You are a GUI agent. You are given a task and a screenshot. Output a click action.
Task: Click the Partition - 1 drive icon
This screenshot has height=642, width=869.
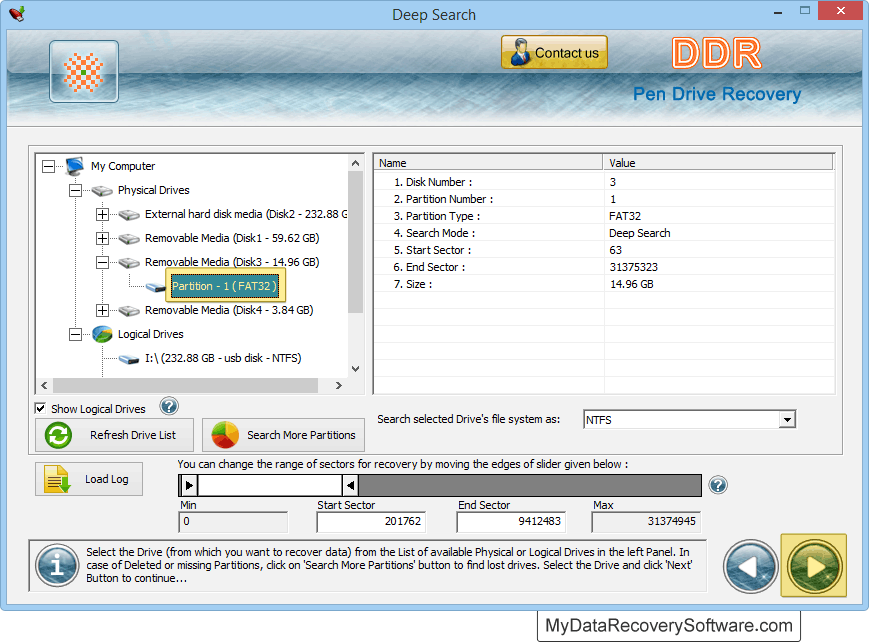pyautogui.click(x=156, y=287)
